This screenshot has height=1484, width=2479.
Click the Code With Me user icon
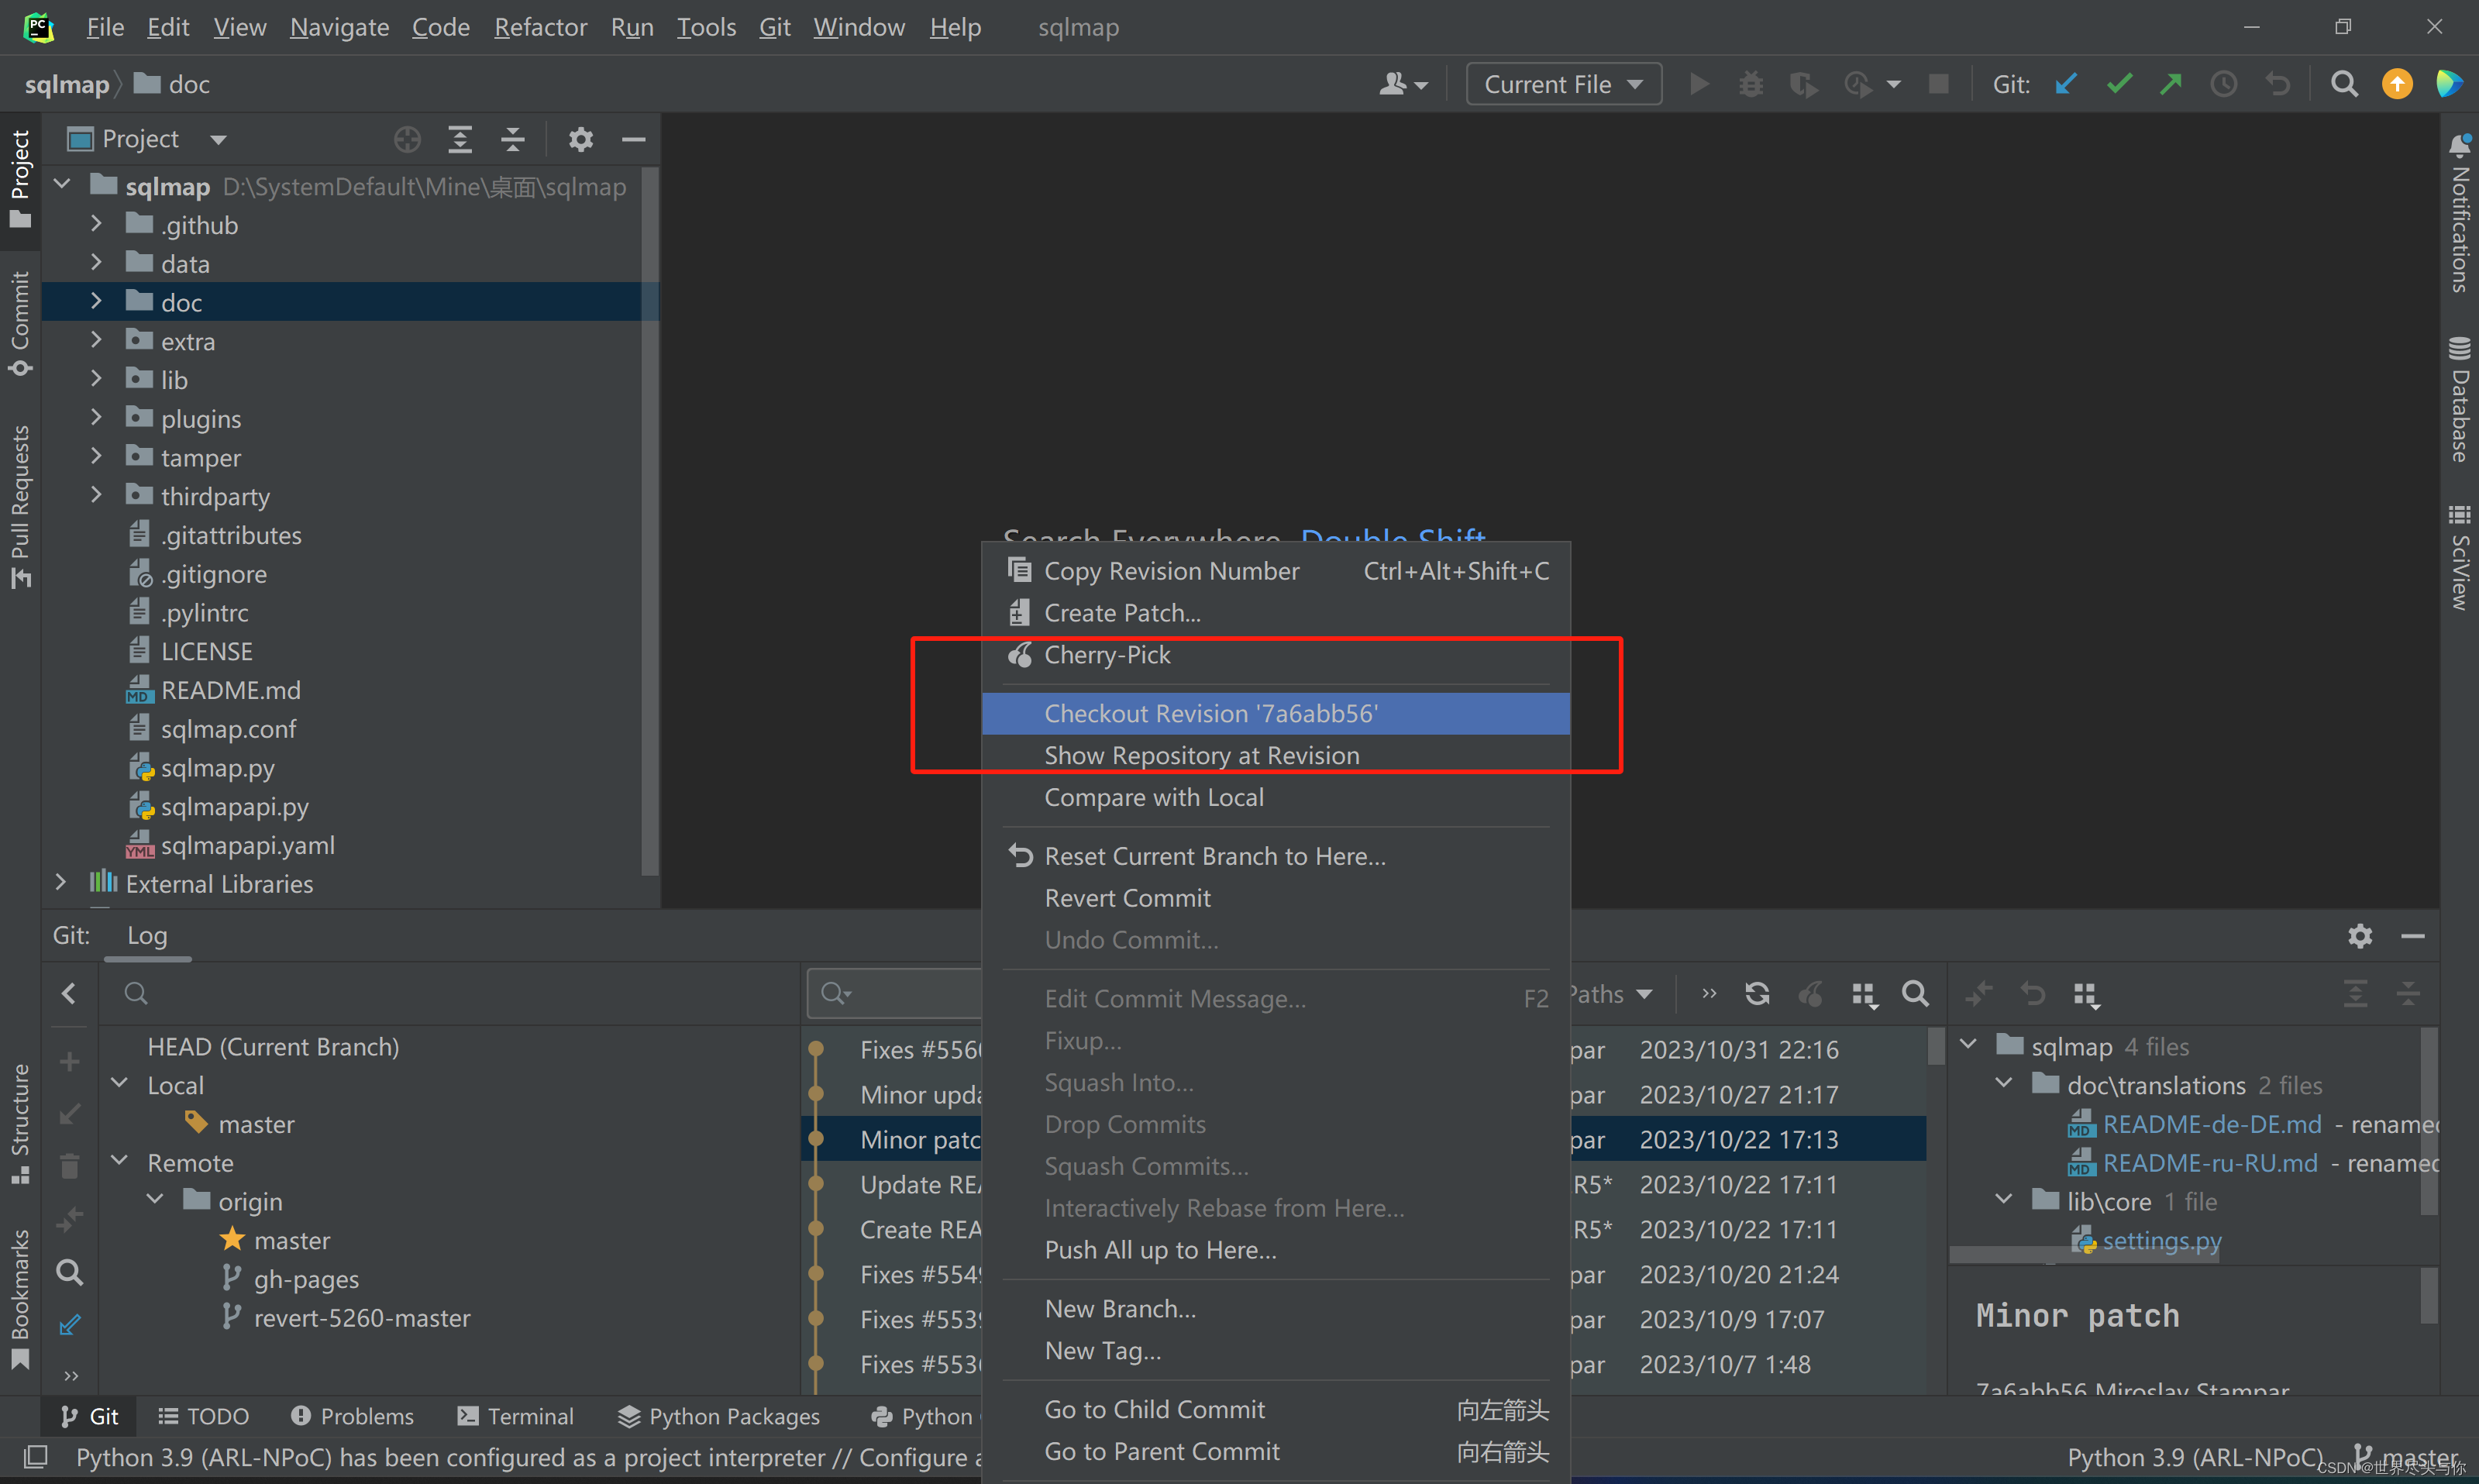pyautogui.click(x=1402, y=84)
